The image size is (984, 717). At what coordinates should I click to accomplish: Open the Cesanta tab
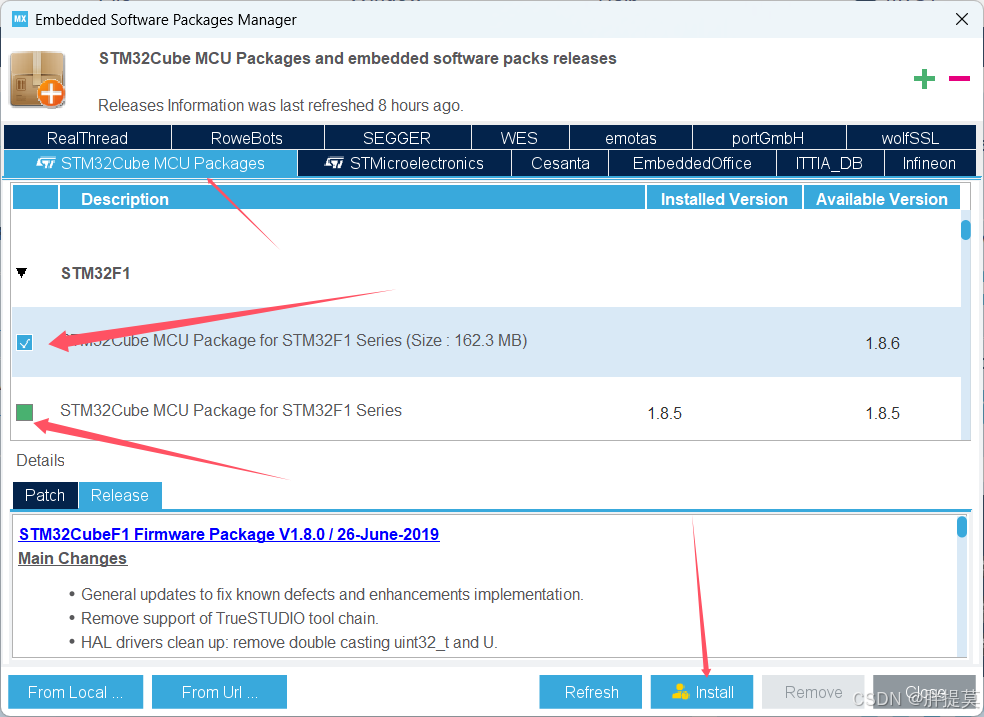560,163
